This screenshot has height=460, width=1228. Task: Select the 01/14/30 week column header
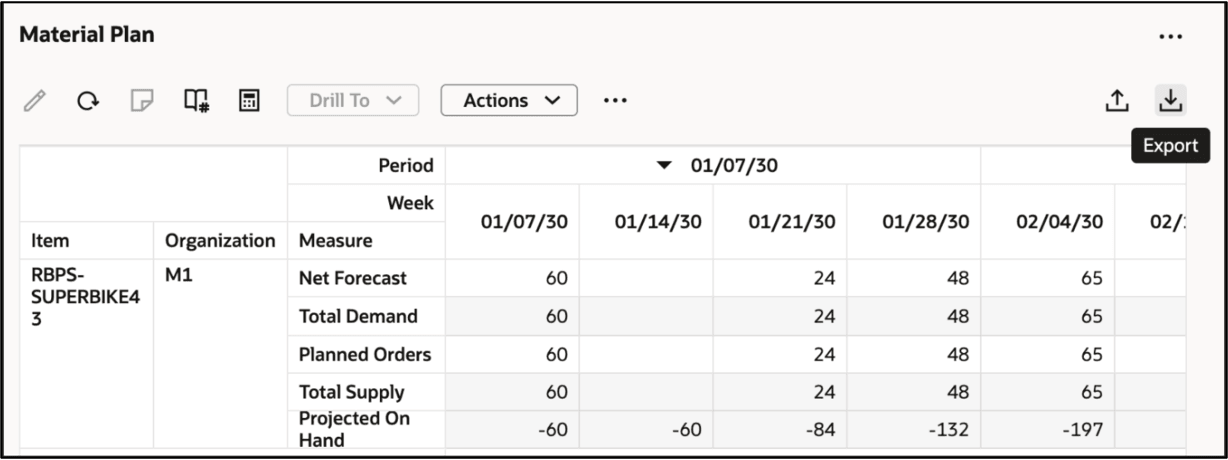(658, 222)
